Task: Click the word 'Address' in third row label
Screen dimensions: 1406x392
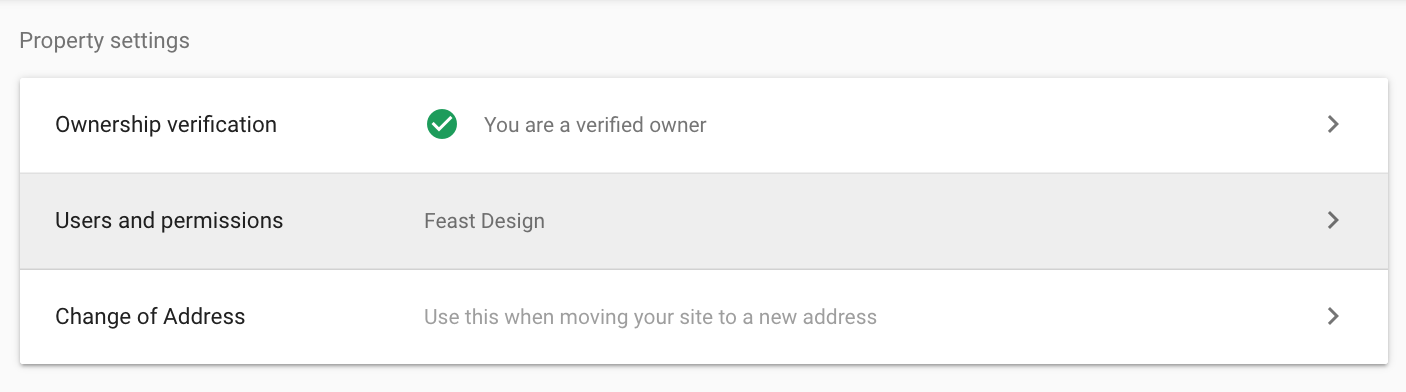Action: pos(204,317)
